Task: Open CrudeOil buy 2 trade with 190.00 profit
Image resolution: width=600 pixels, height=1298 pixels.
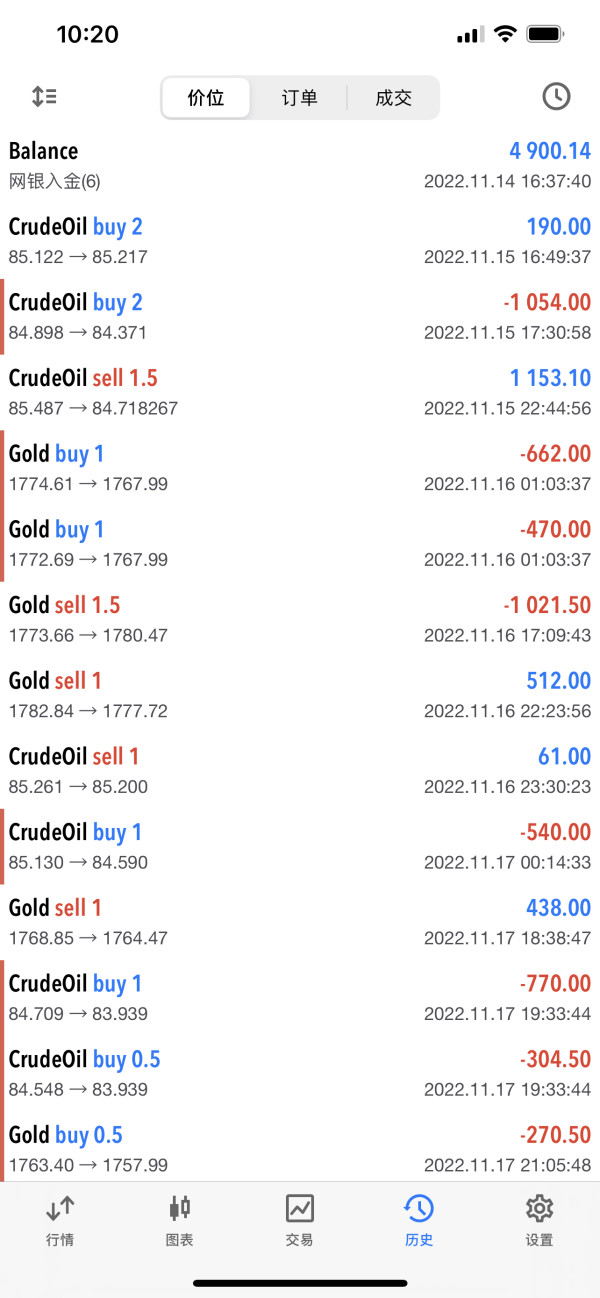Action: pyautogui.click(x=300, y=241)
